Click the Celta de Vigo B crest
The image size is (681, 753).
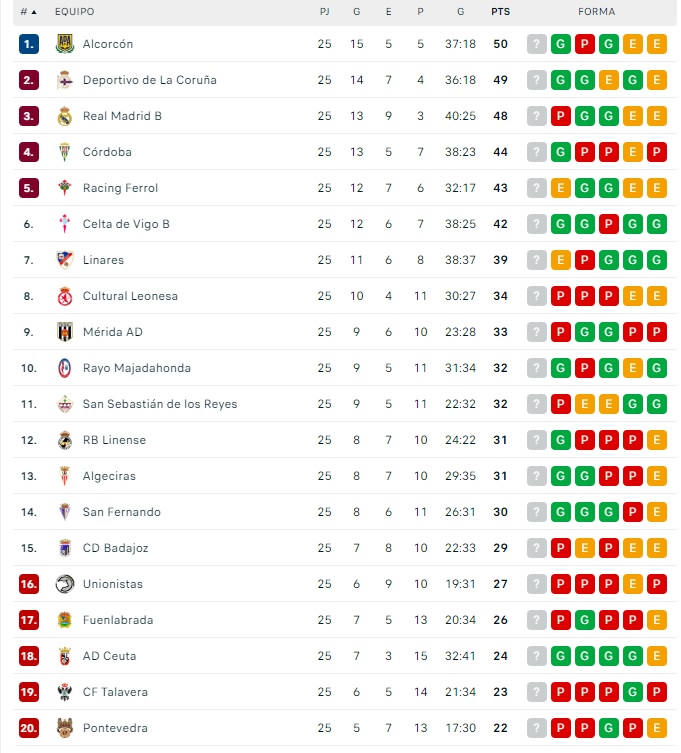point(65,224)
